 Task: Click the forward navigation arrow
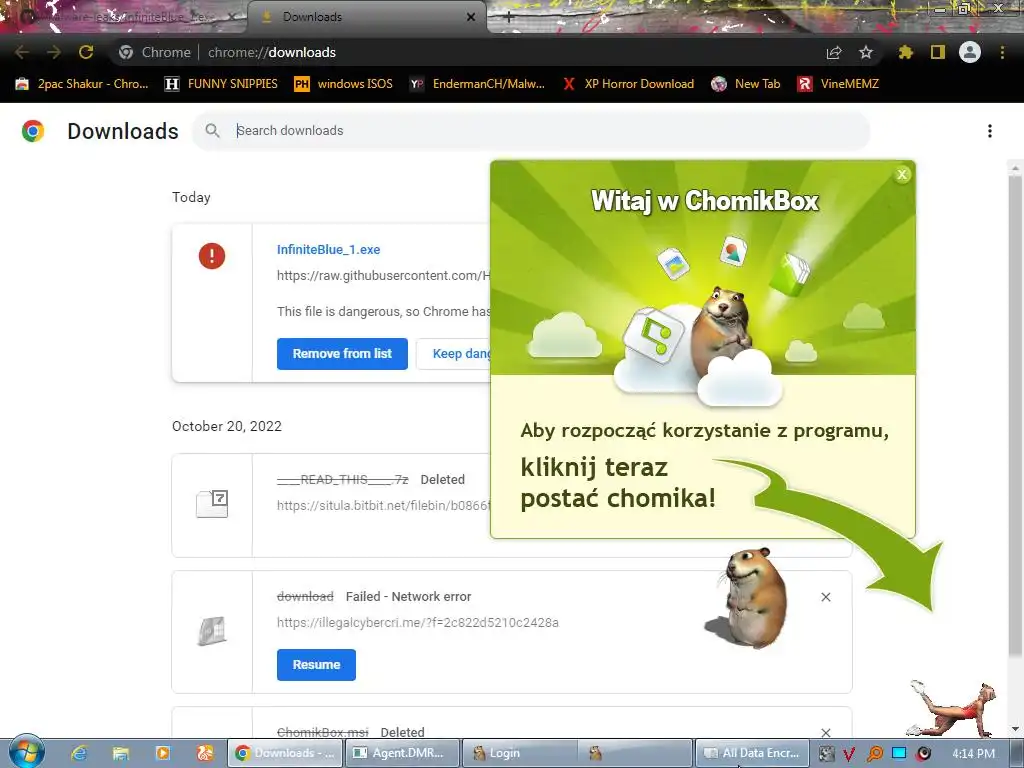[54, 52]
